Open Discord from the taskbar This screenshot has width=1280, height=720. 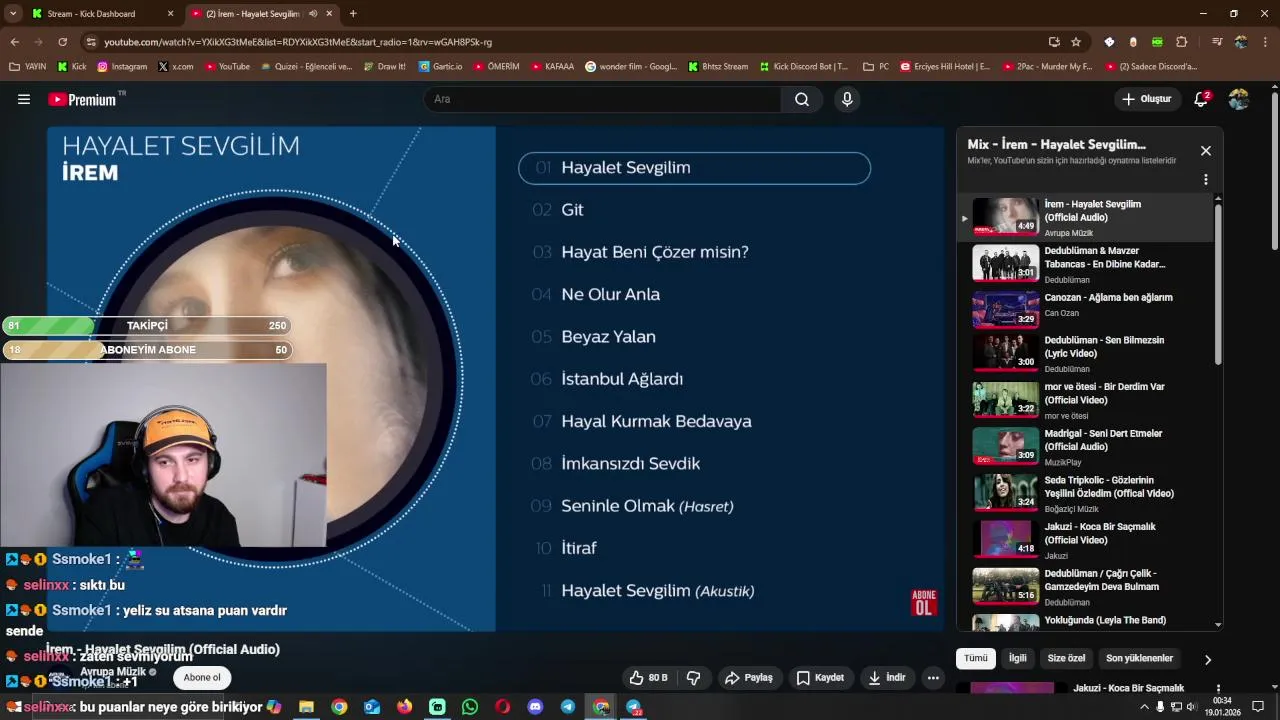(535, 707)
